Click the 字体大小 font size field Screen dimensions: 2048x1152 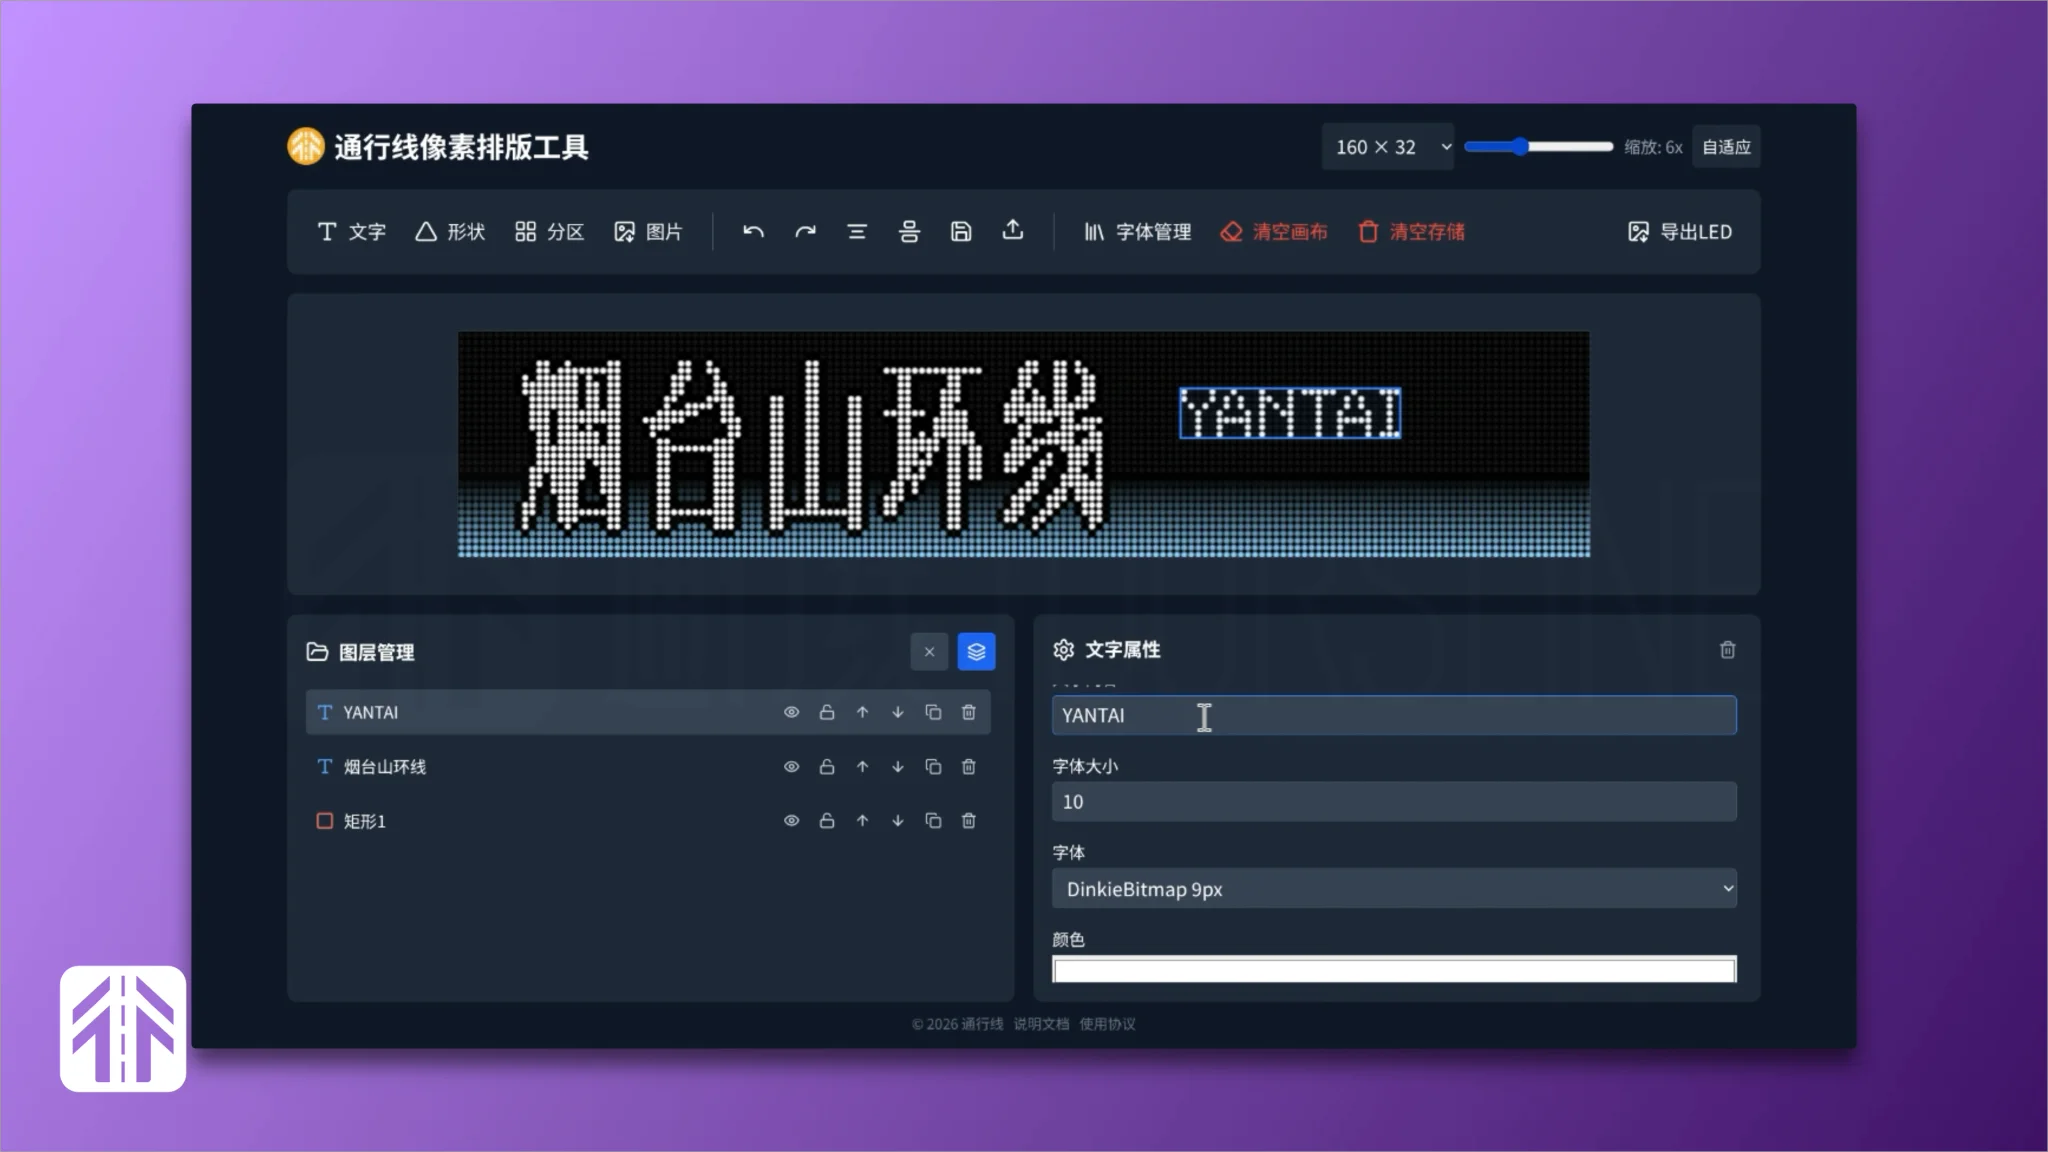1394,801
